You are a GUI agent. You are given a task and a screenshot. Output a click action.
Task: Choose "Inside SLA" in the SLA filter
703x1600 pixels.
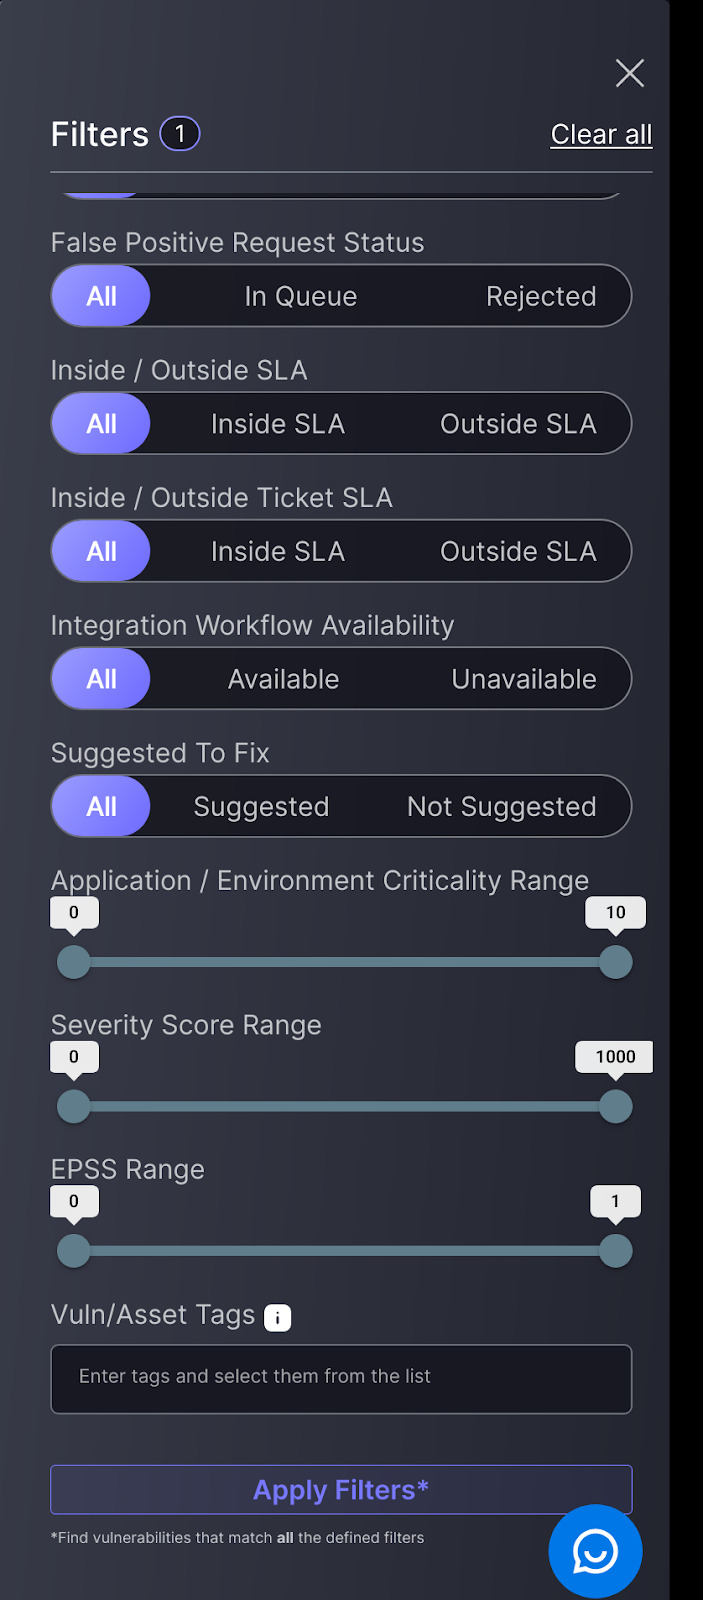pyautogui.click(x=277, y=423)
